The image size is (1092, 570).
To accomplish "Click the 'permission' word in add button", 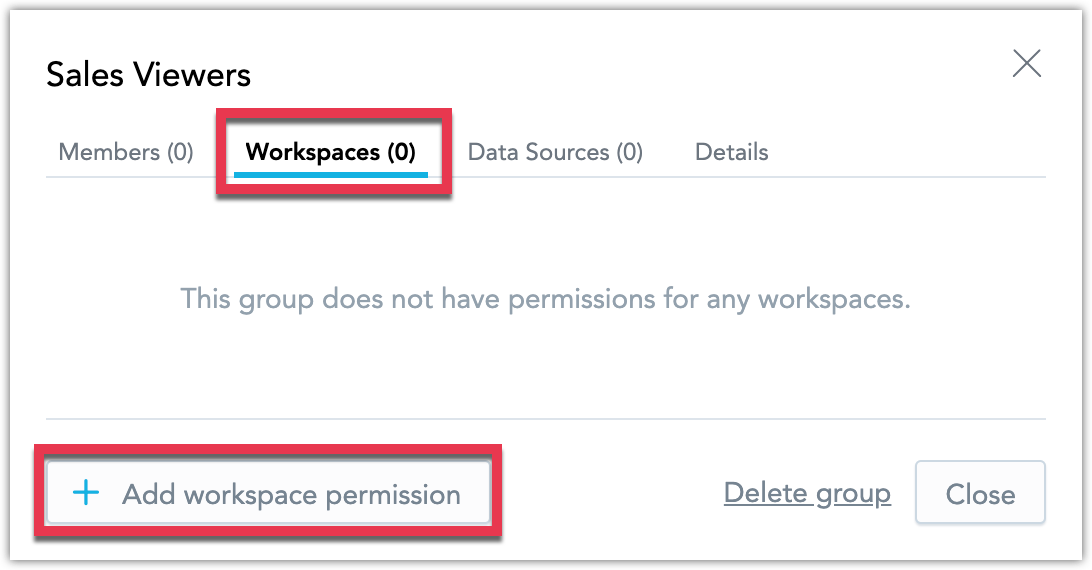I will (x=393, y=496).
